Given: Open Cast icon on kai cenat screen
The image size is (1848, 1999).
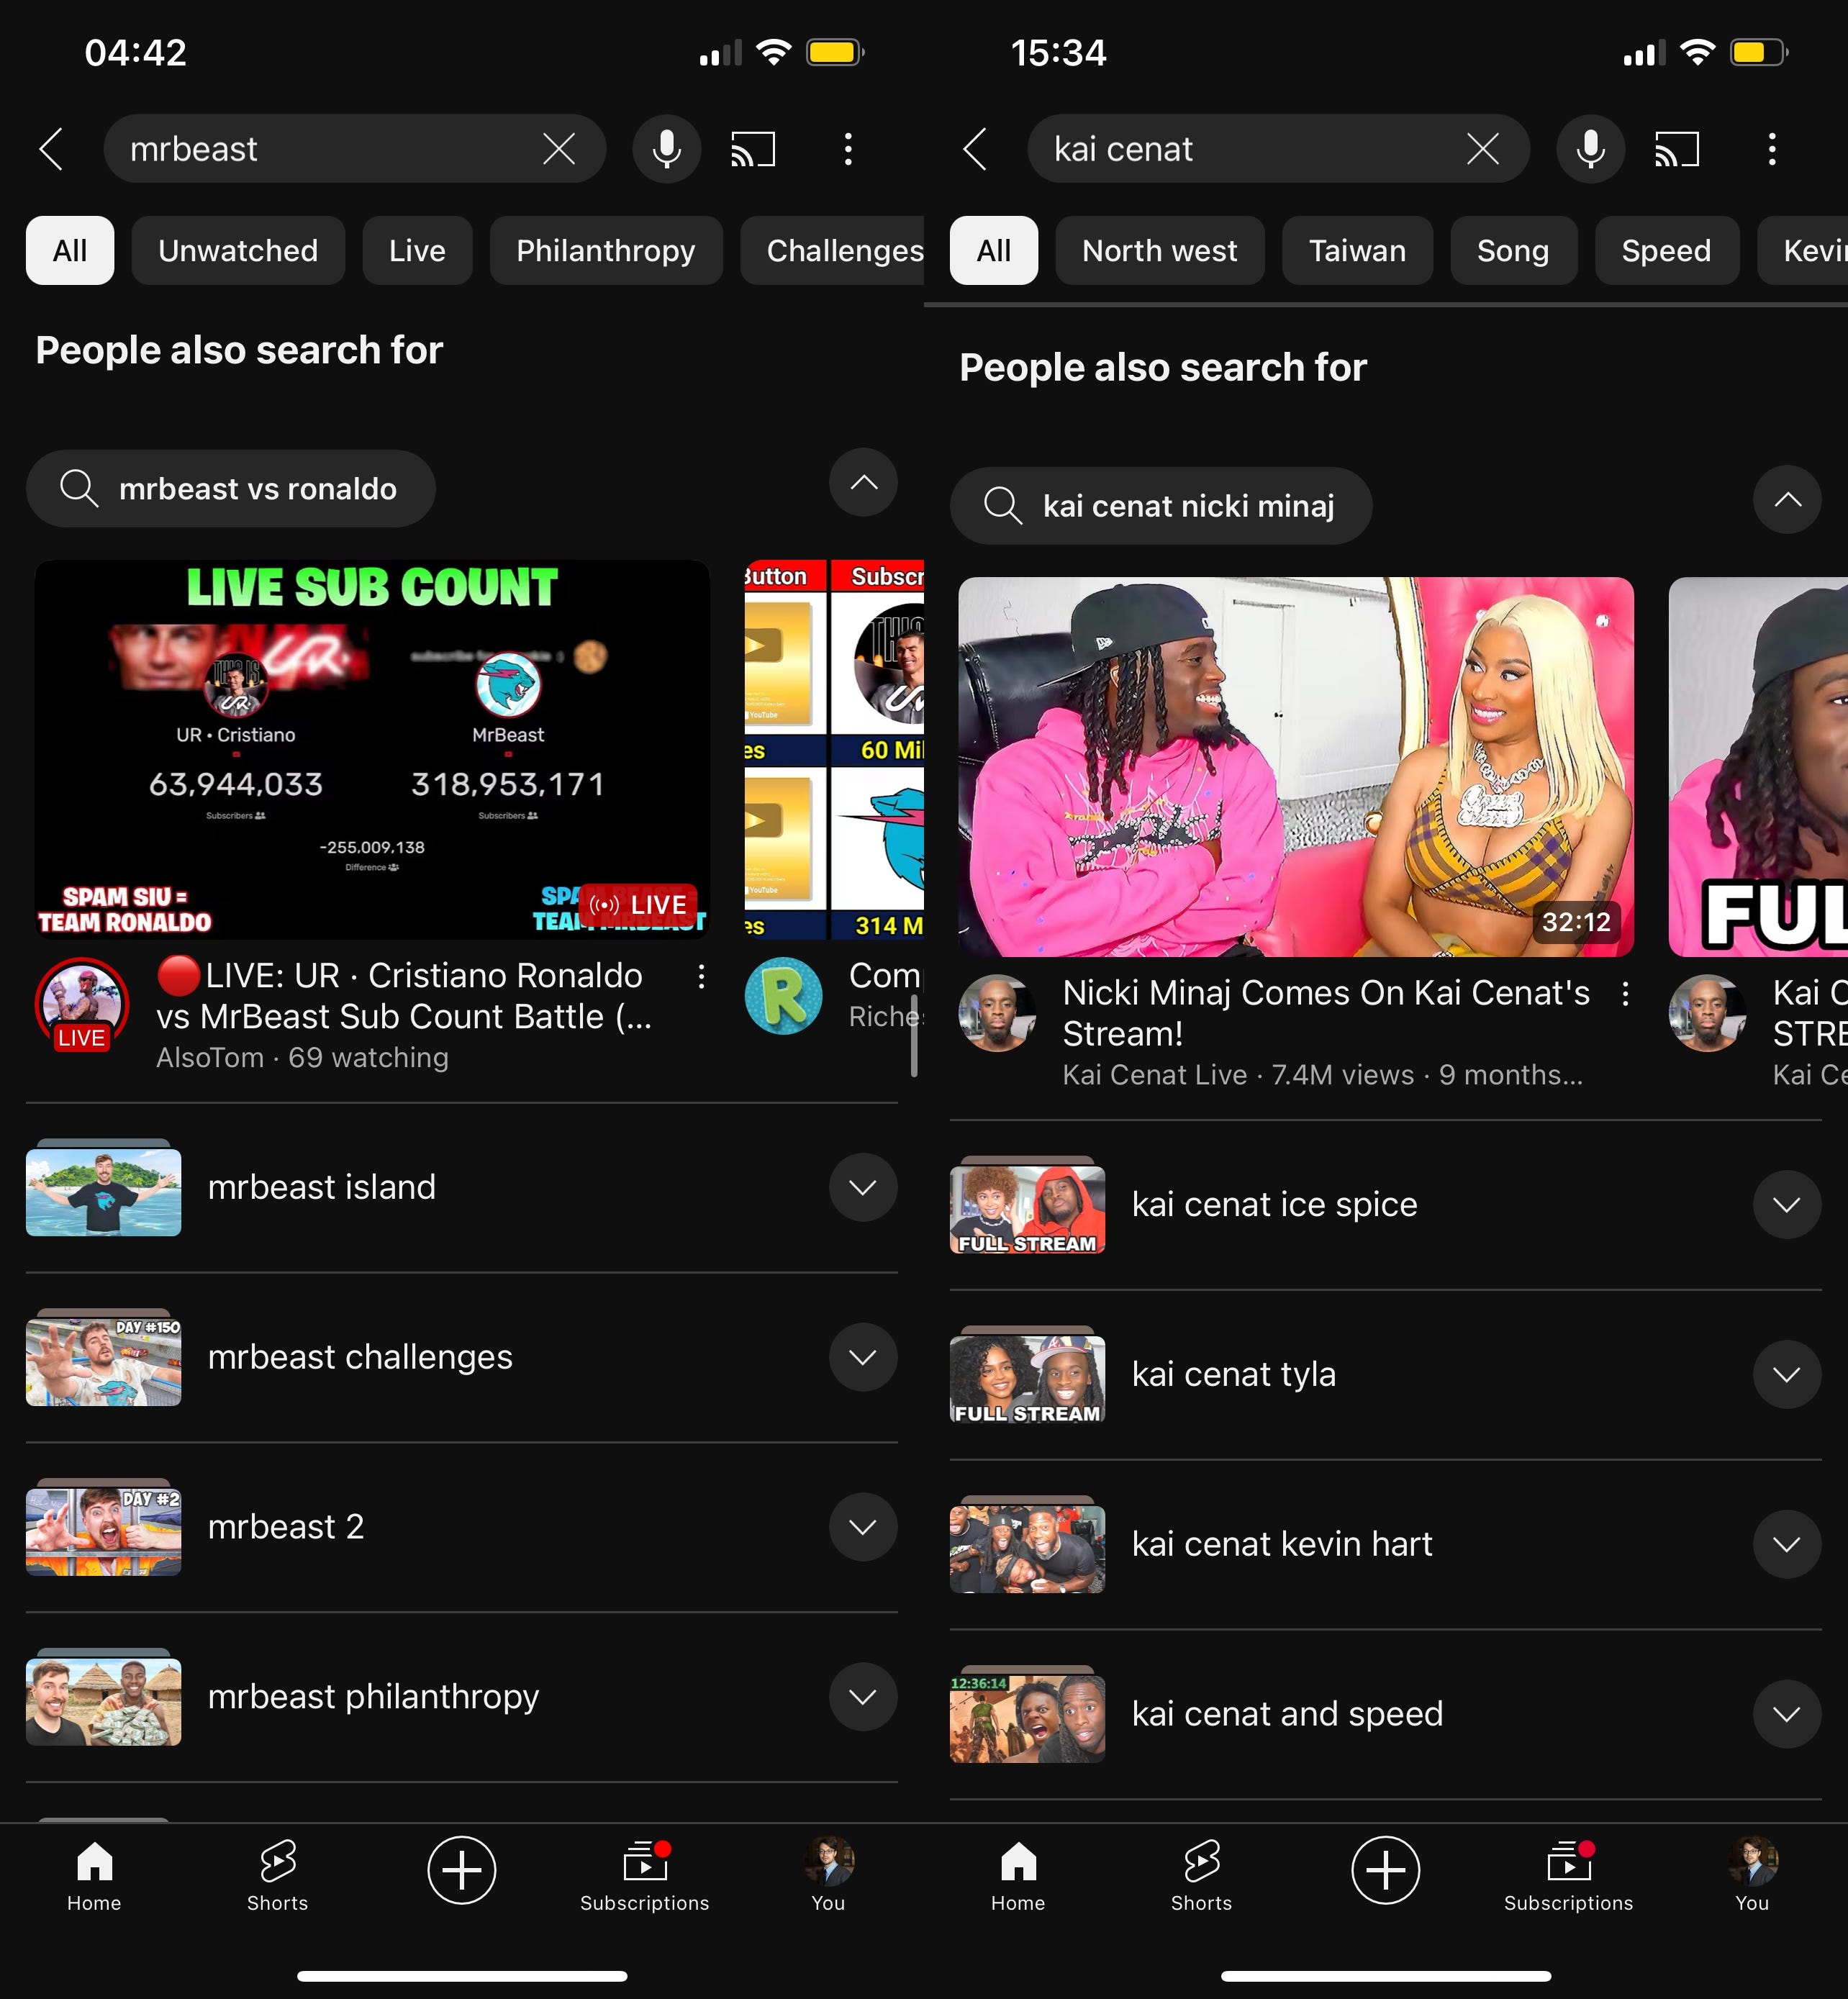Looking at the screenshot, I should [1677, 149].
